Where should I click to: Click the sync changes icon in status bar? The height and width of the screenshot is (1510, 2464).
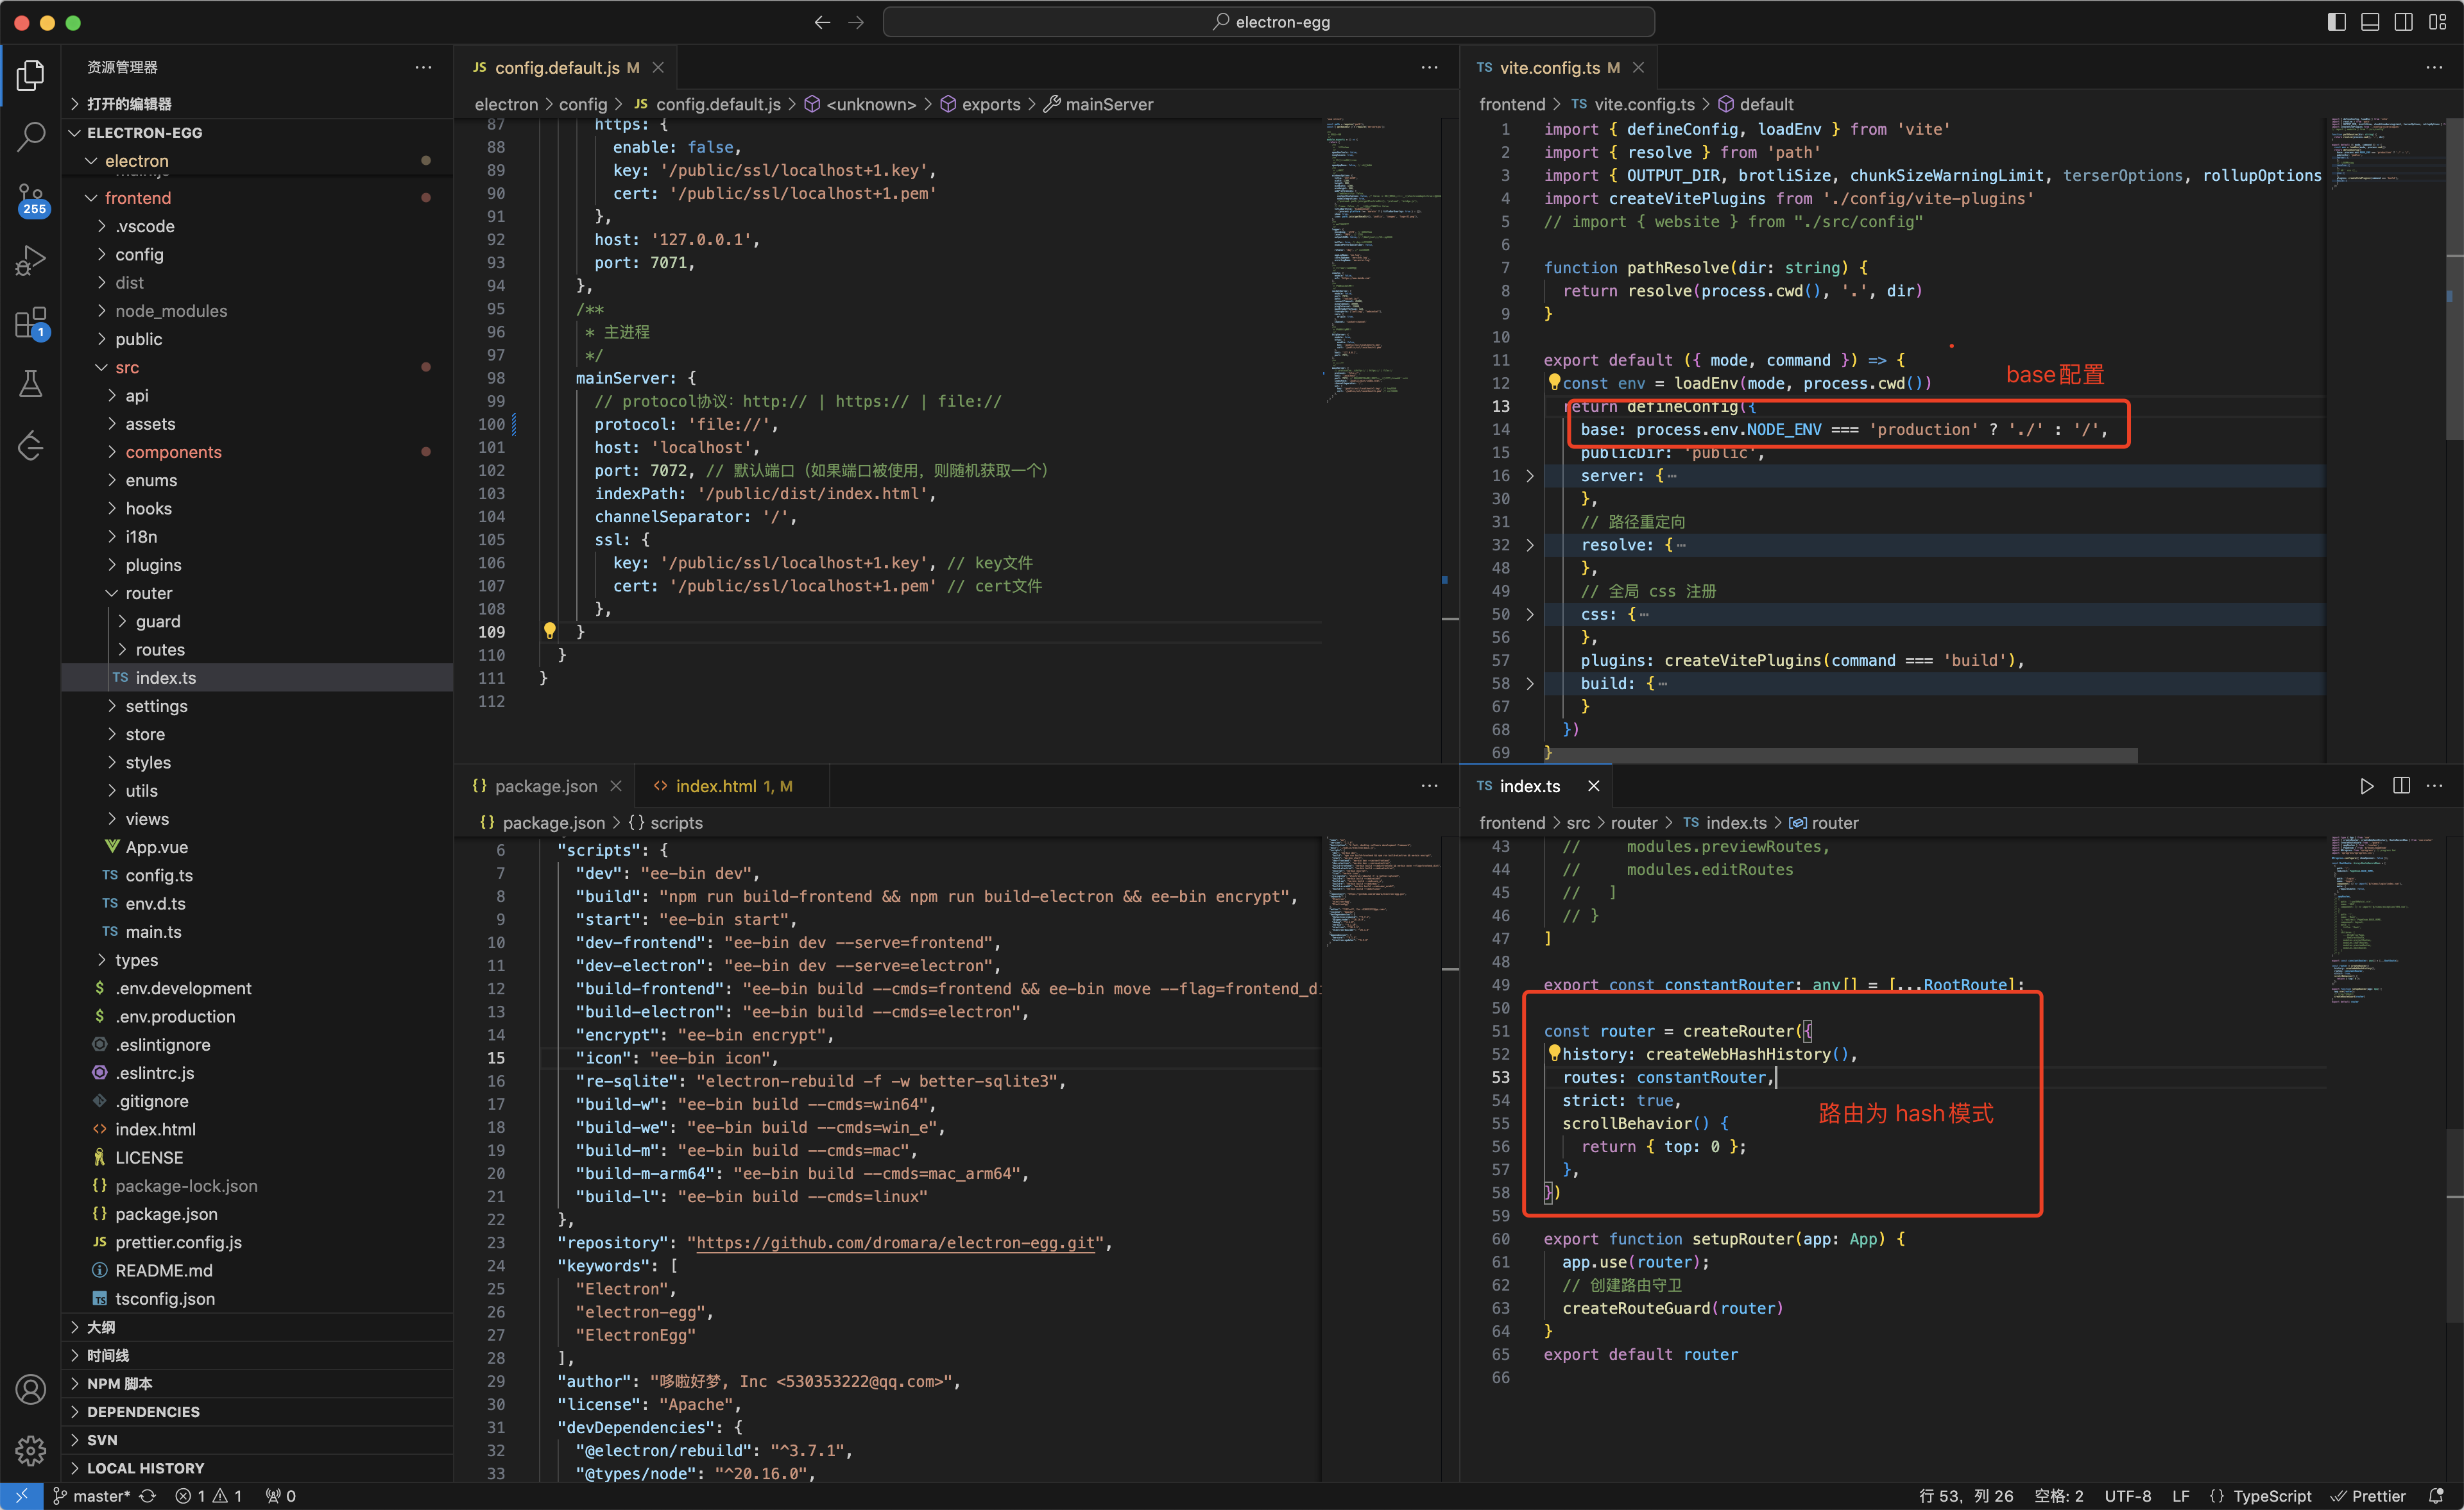point(148,1496)
